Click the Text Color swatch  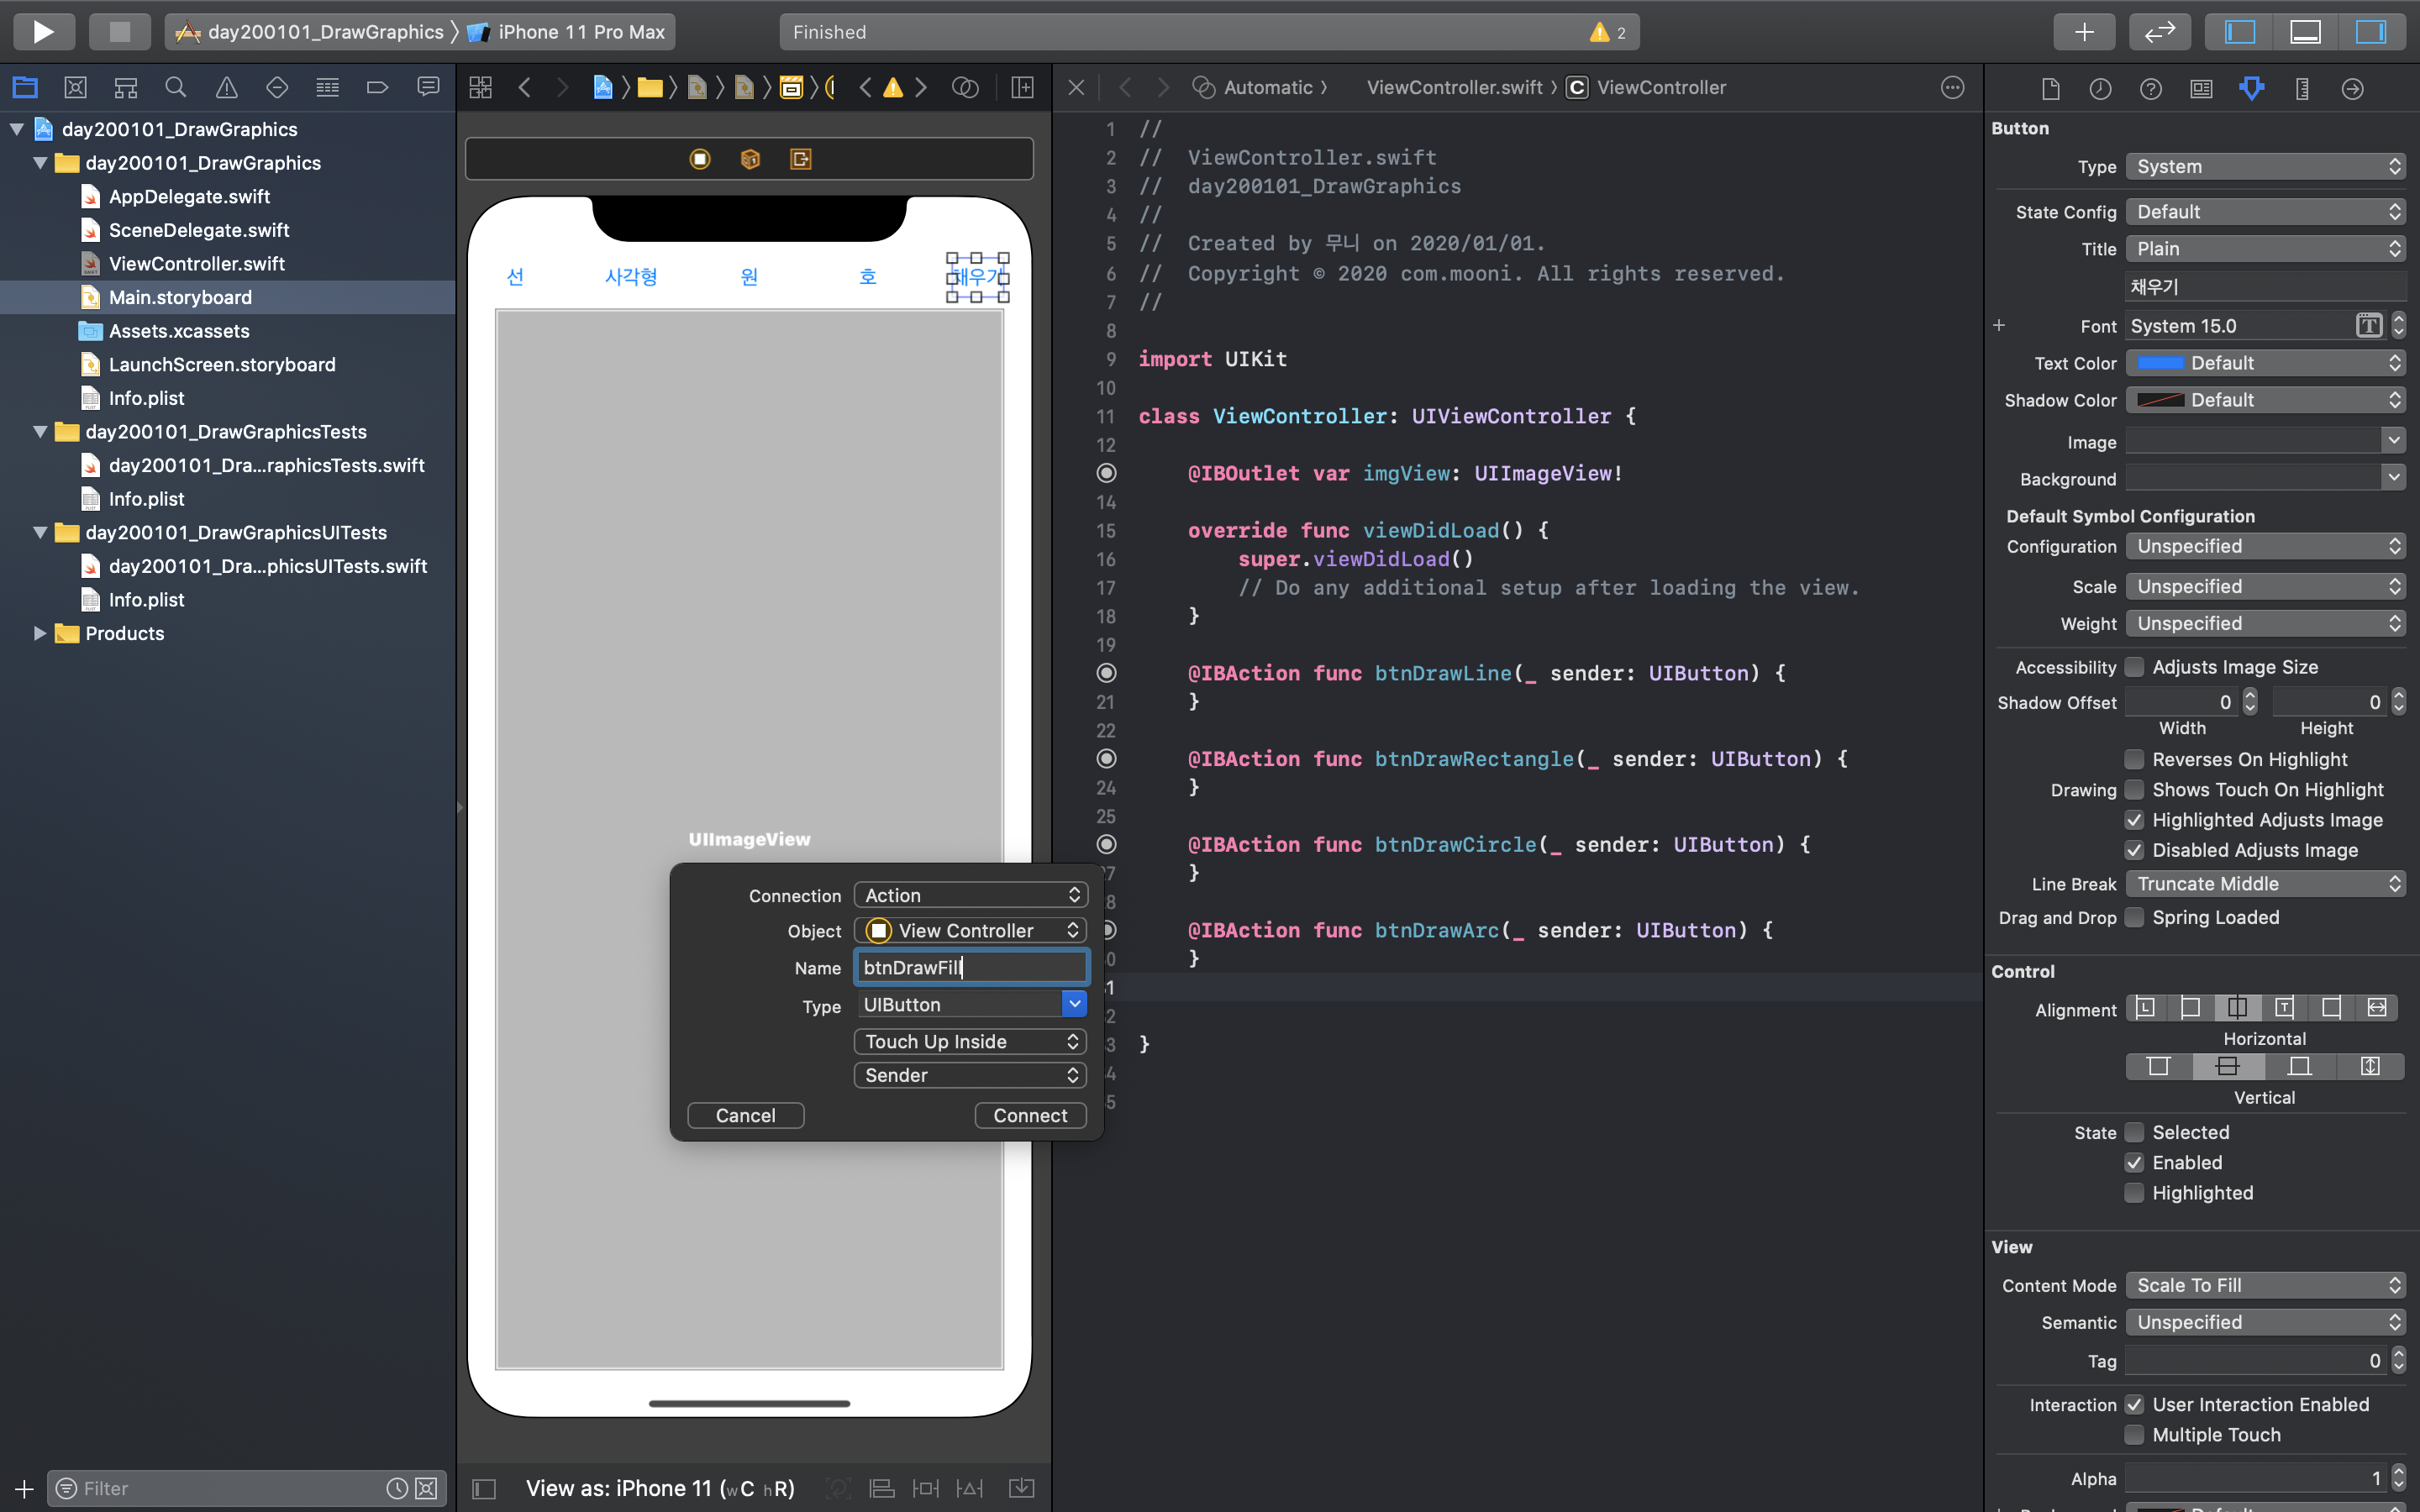pos(2160,363)
